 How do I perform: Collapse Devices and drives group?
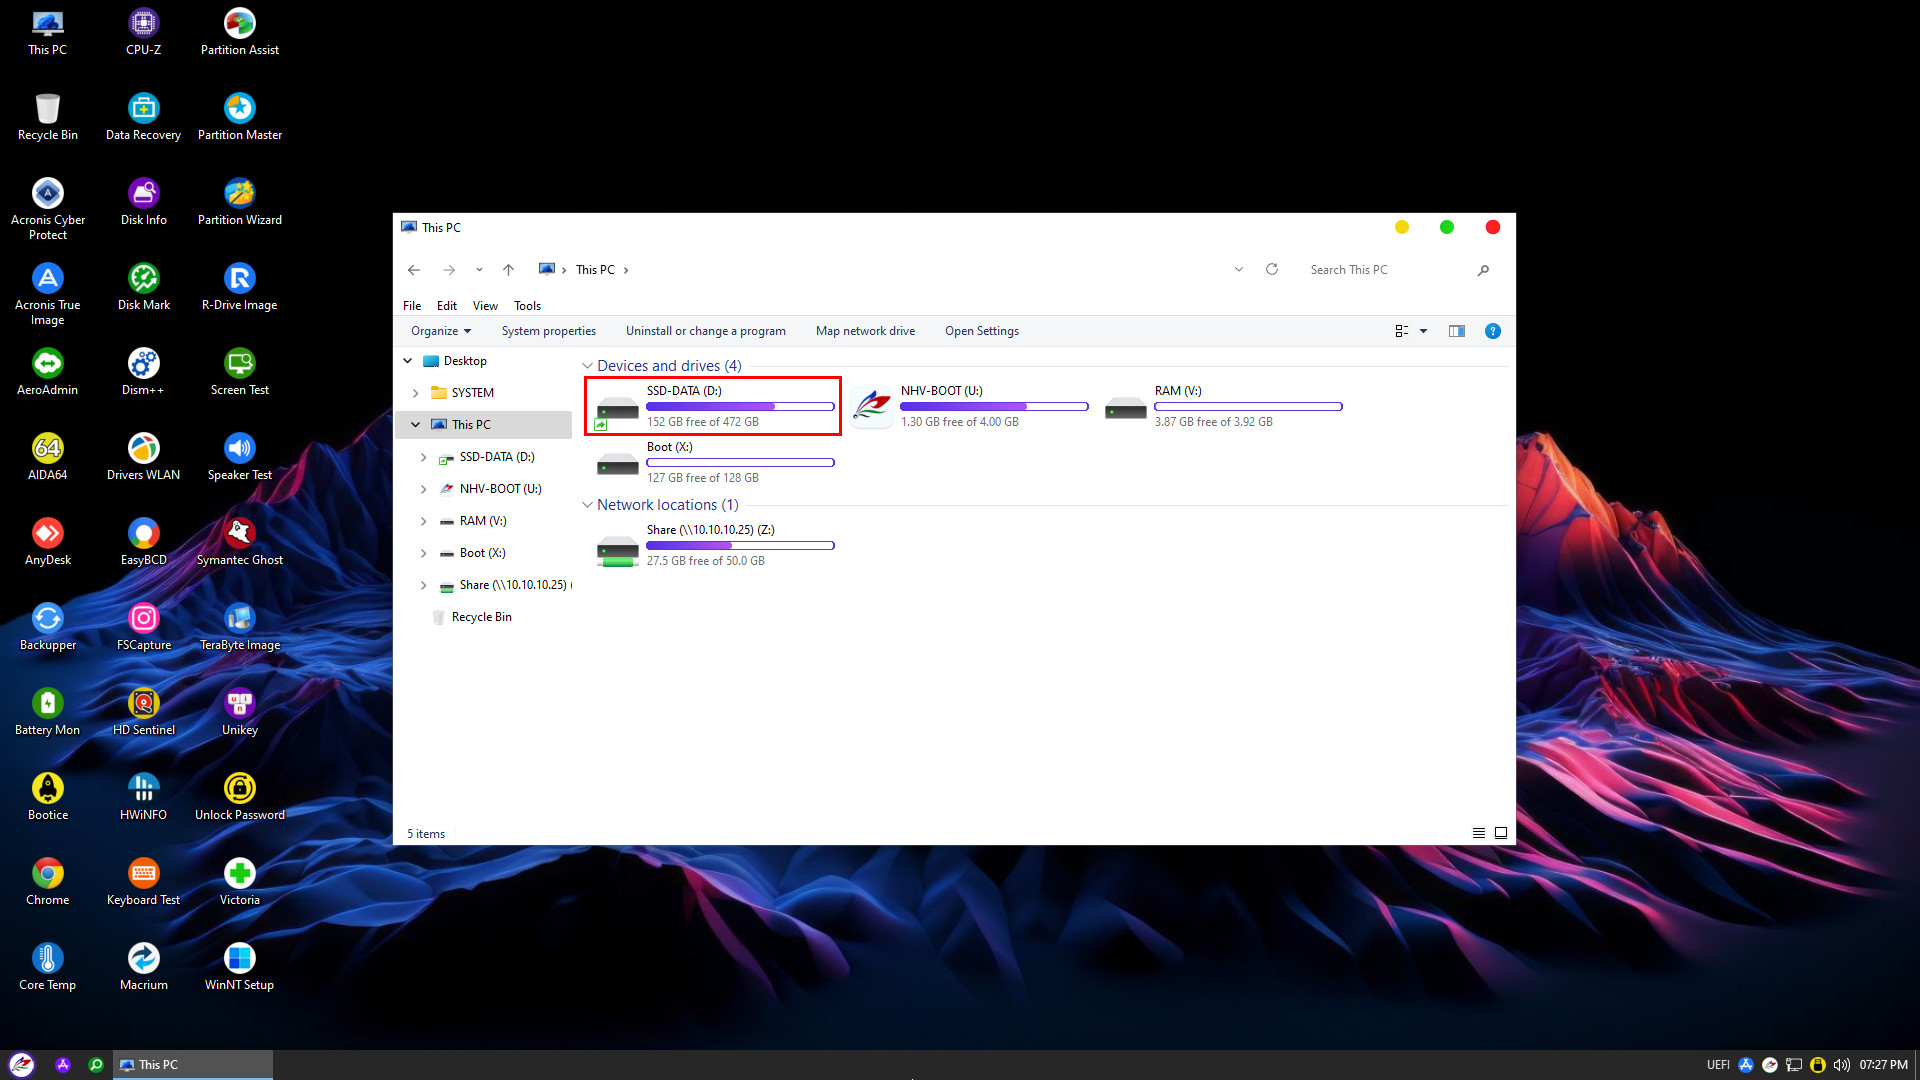tap(587, 366)
